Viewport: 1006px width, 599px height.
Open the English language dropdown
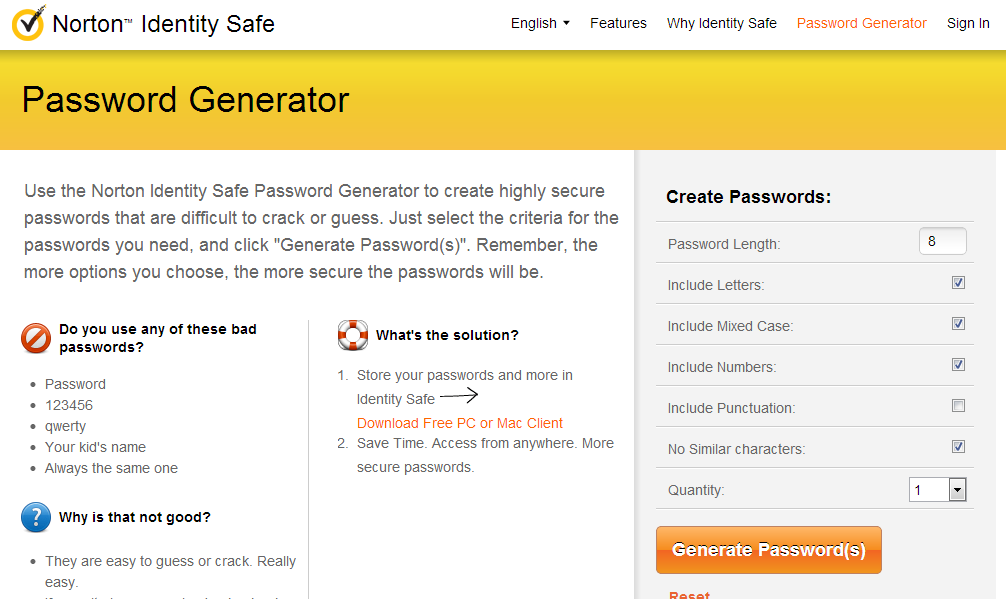click(x=540, y=23)
